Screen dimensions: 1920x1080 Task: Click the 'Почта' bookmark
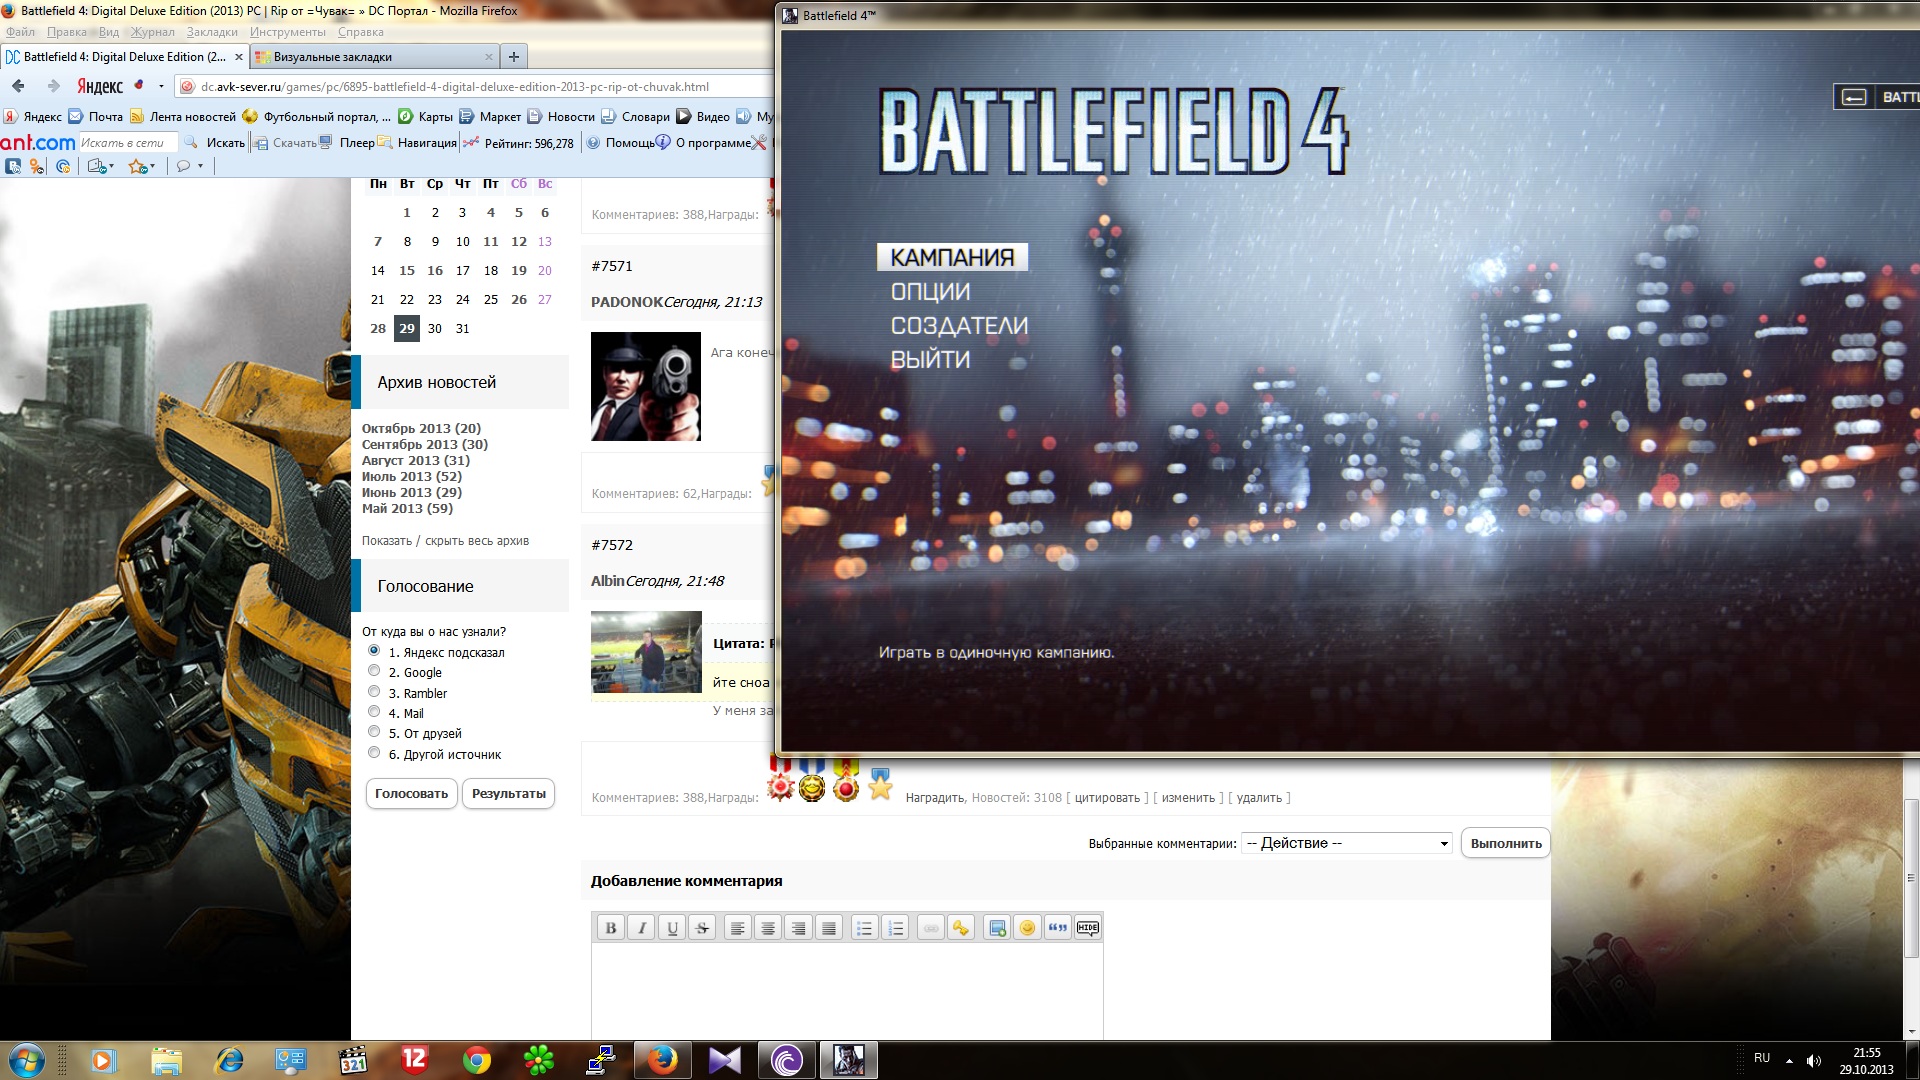(96, 116)
